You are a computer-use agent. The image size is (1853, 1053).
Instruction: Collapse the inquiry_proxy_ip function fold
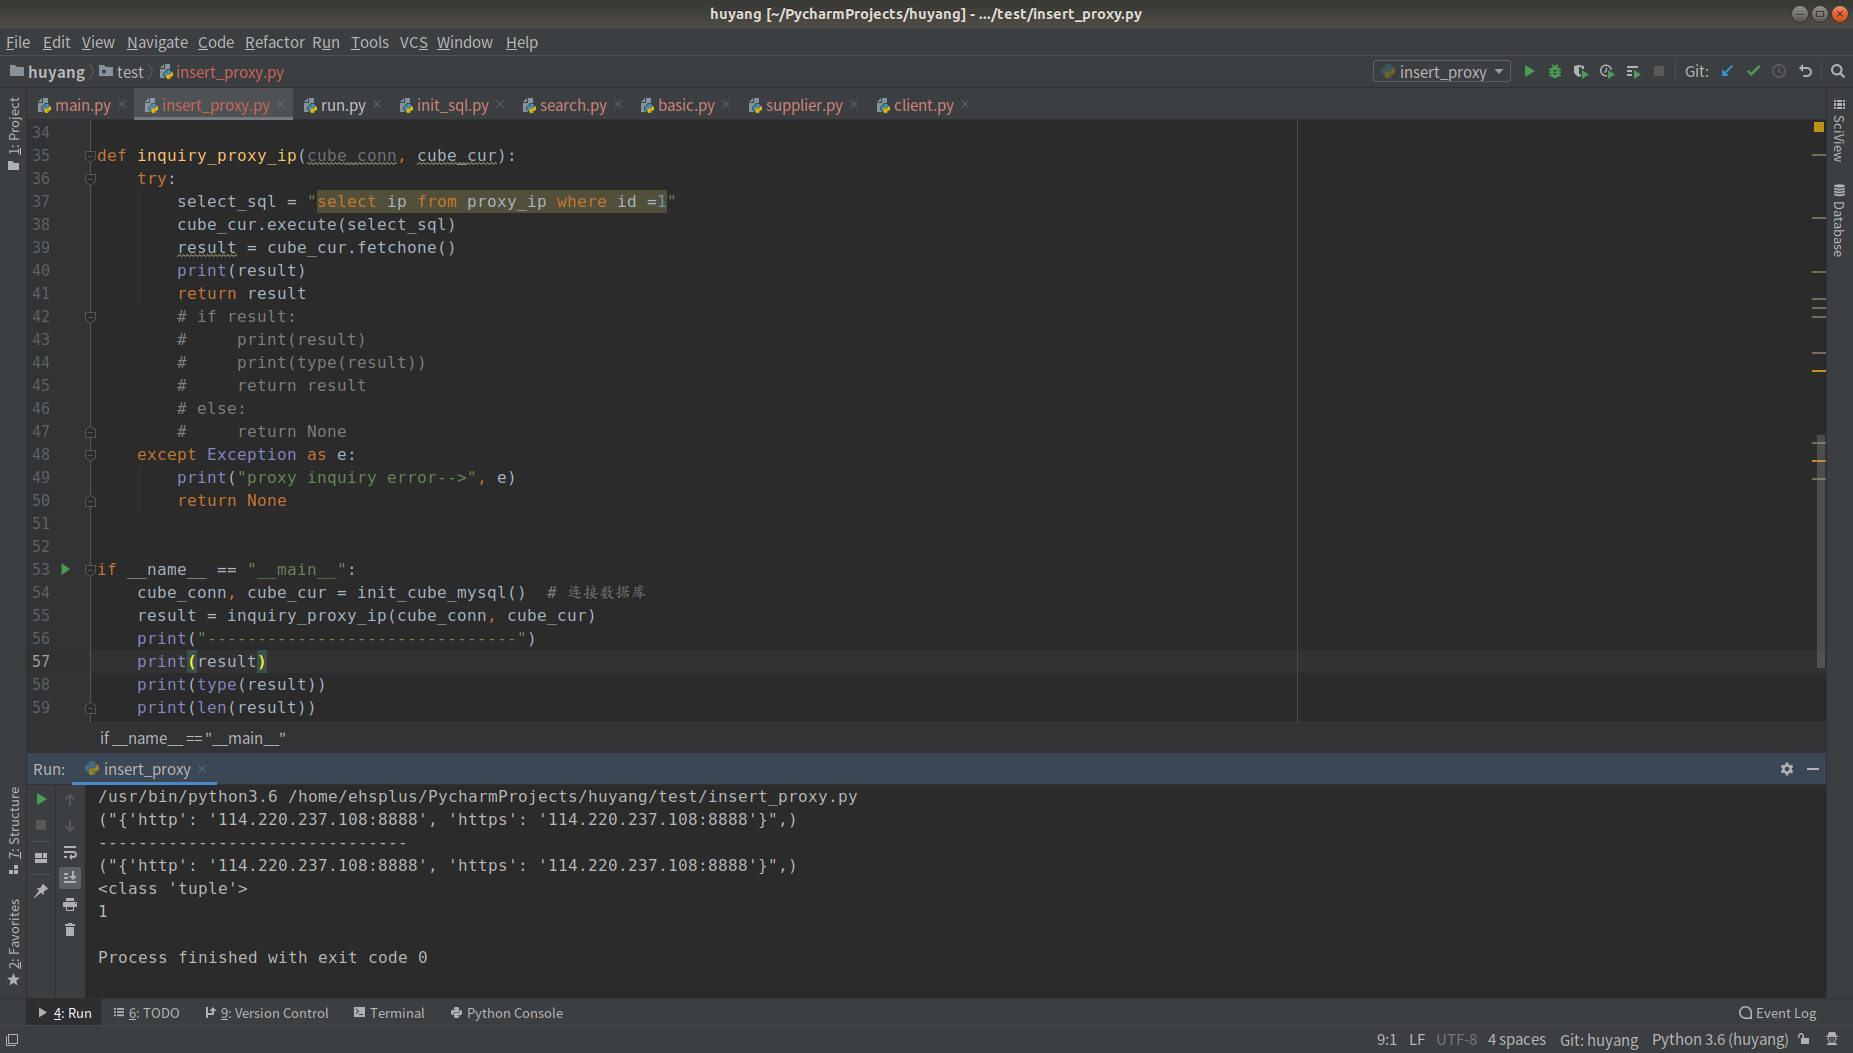point(91,155)
